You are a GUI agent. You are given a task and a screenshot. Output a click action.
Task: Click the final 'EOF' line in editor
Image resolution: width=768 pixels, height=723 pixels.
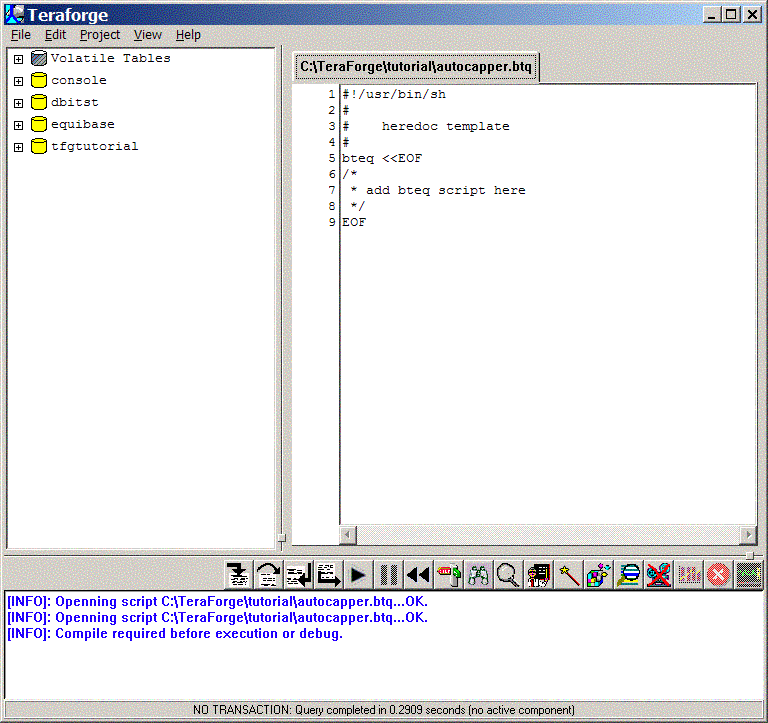click(354, 222)
